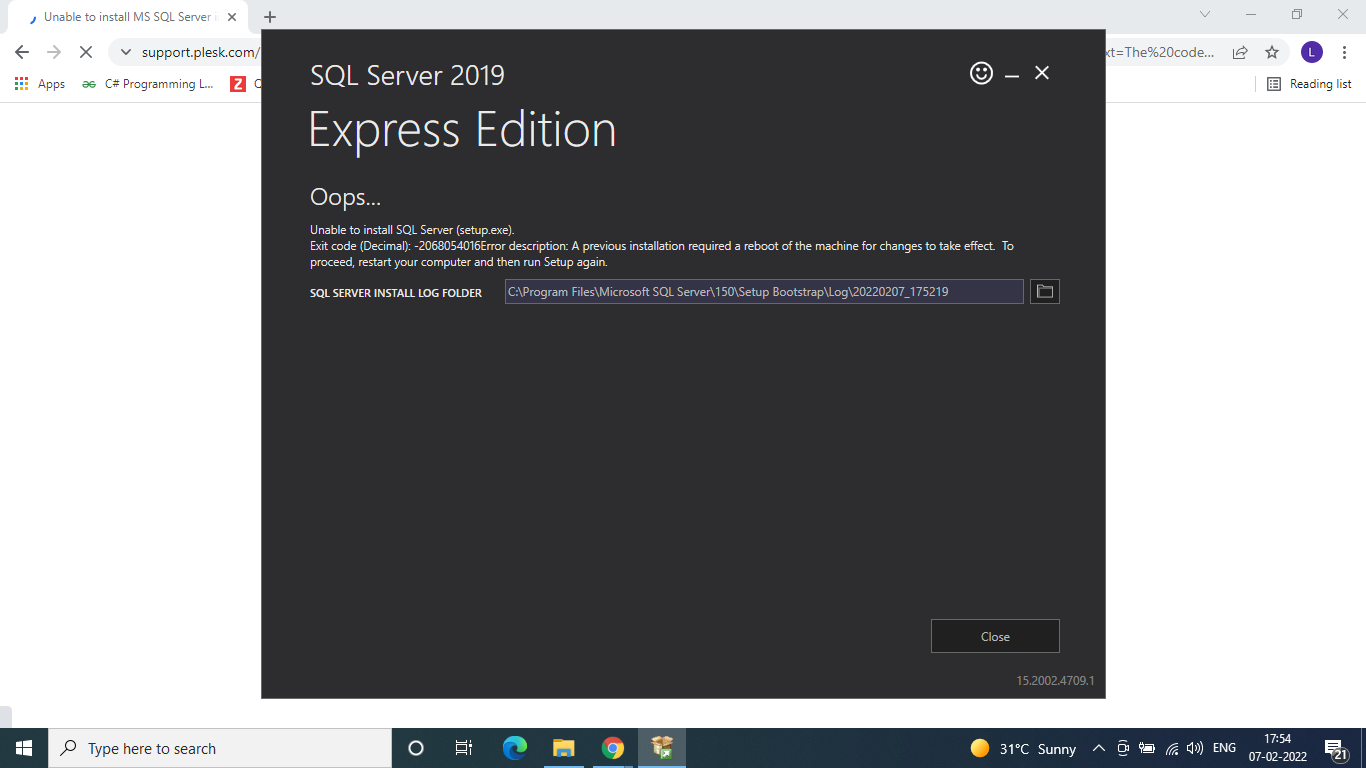Open the C# Programming bookmark
The height and width of the screenshot is (768, 1366).
click(148, 84)
